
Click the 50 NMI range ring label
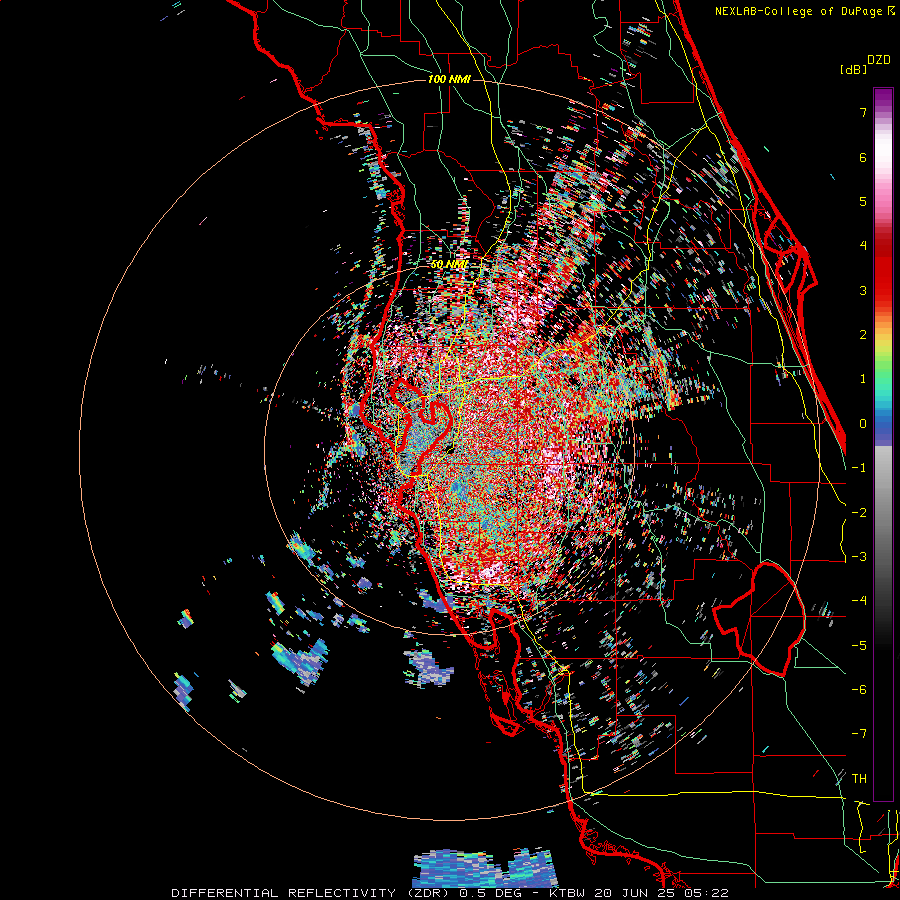[449, 265]
